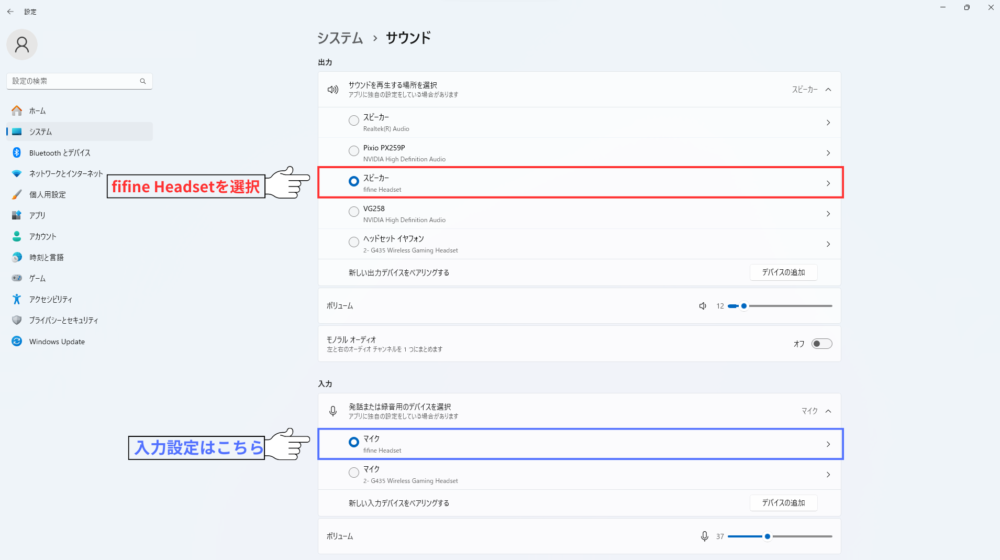
Task: Open VG258 properties chevron
Action: coord(828,214)
